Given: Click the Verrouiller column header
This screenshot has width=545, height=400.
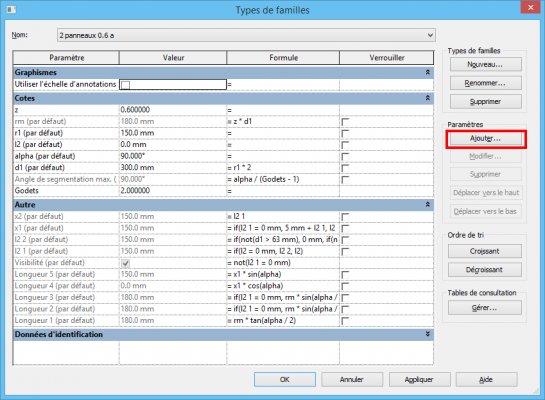Looking at the screenshot, I should pos(387,58).
